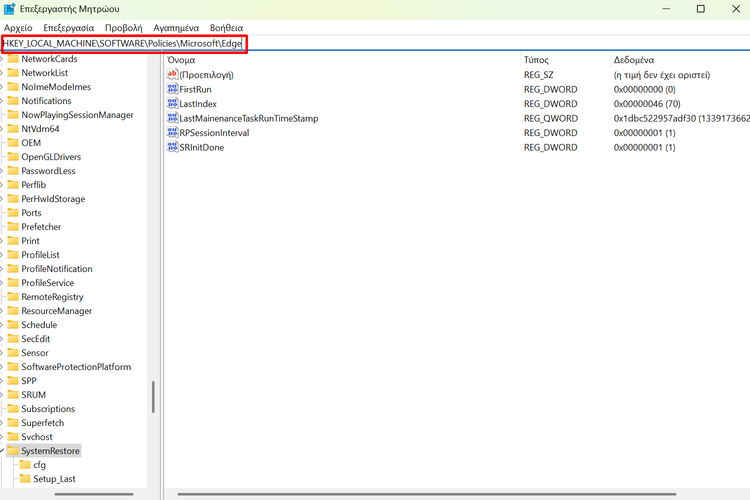Screen dimensions: 750x500
Task: Select the Setup_Last subfolder icon
Action: (25, 478)
